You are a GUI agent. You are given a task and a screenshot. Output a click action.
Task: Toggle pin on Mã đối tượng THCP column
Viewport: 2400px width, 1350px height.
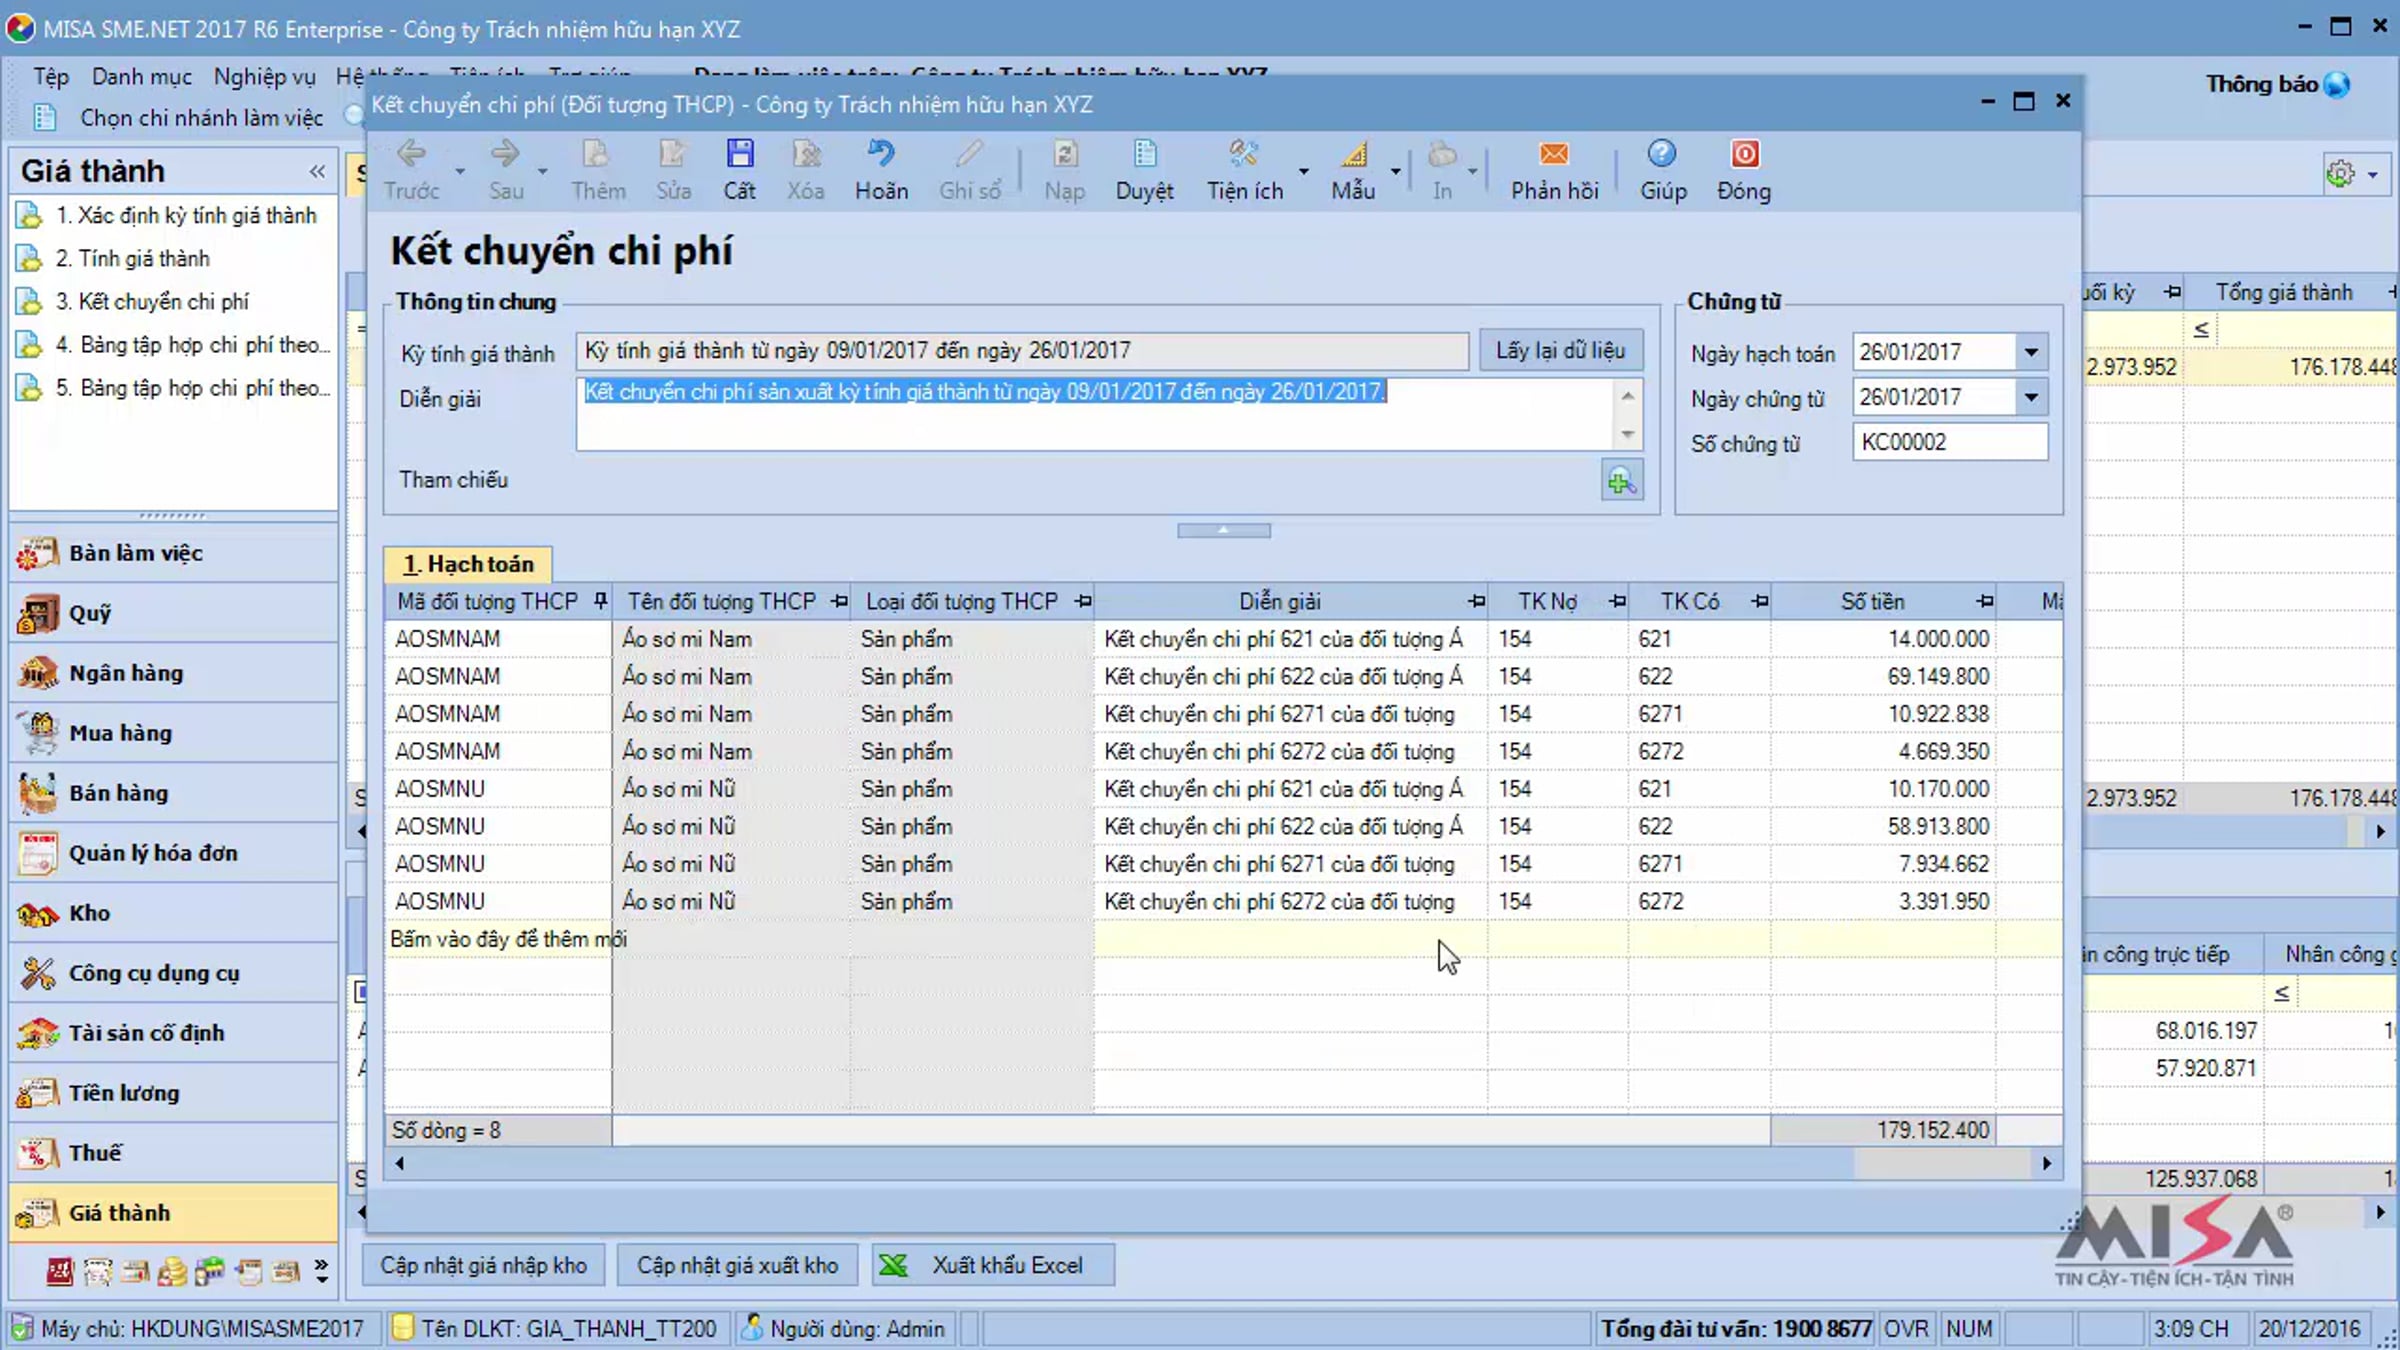pos(600,601)
